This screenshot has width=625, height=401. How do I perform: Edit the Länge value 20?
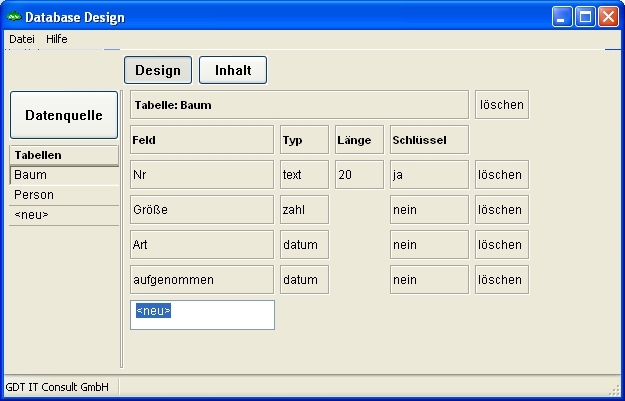[x=359, y=175]
